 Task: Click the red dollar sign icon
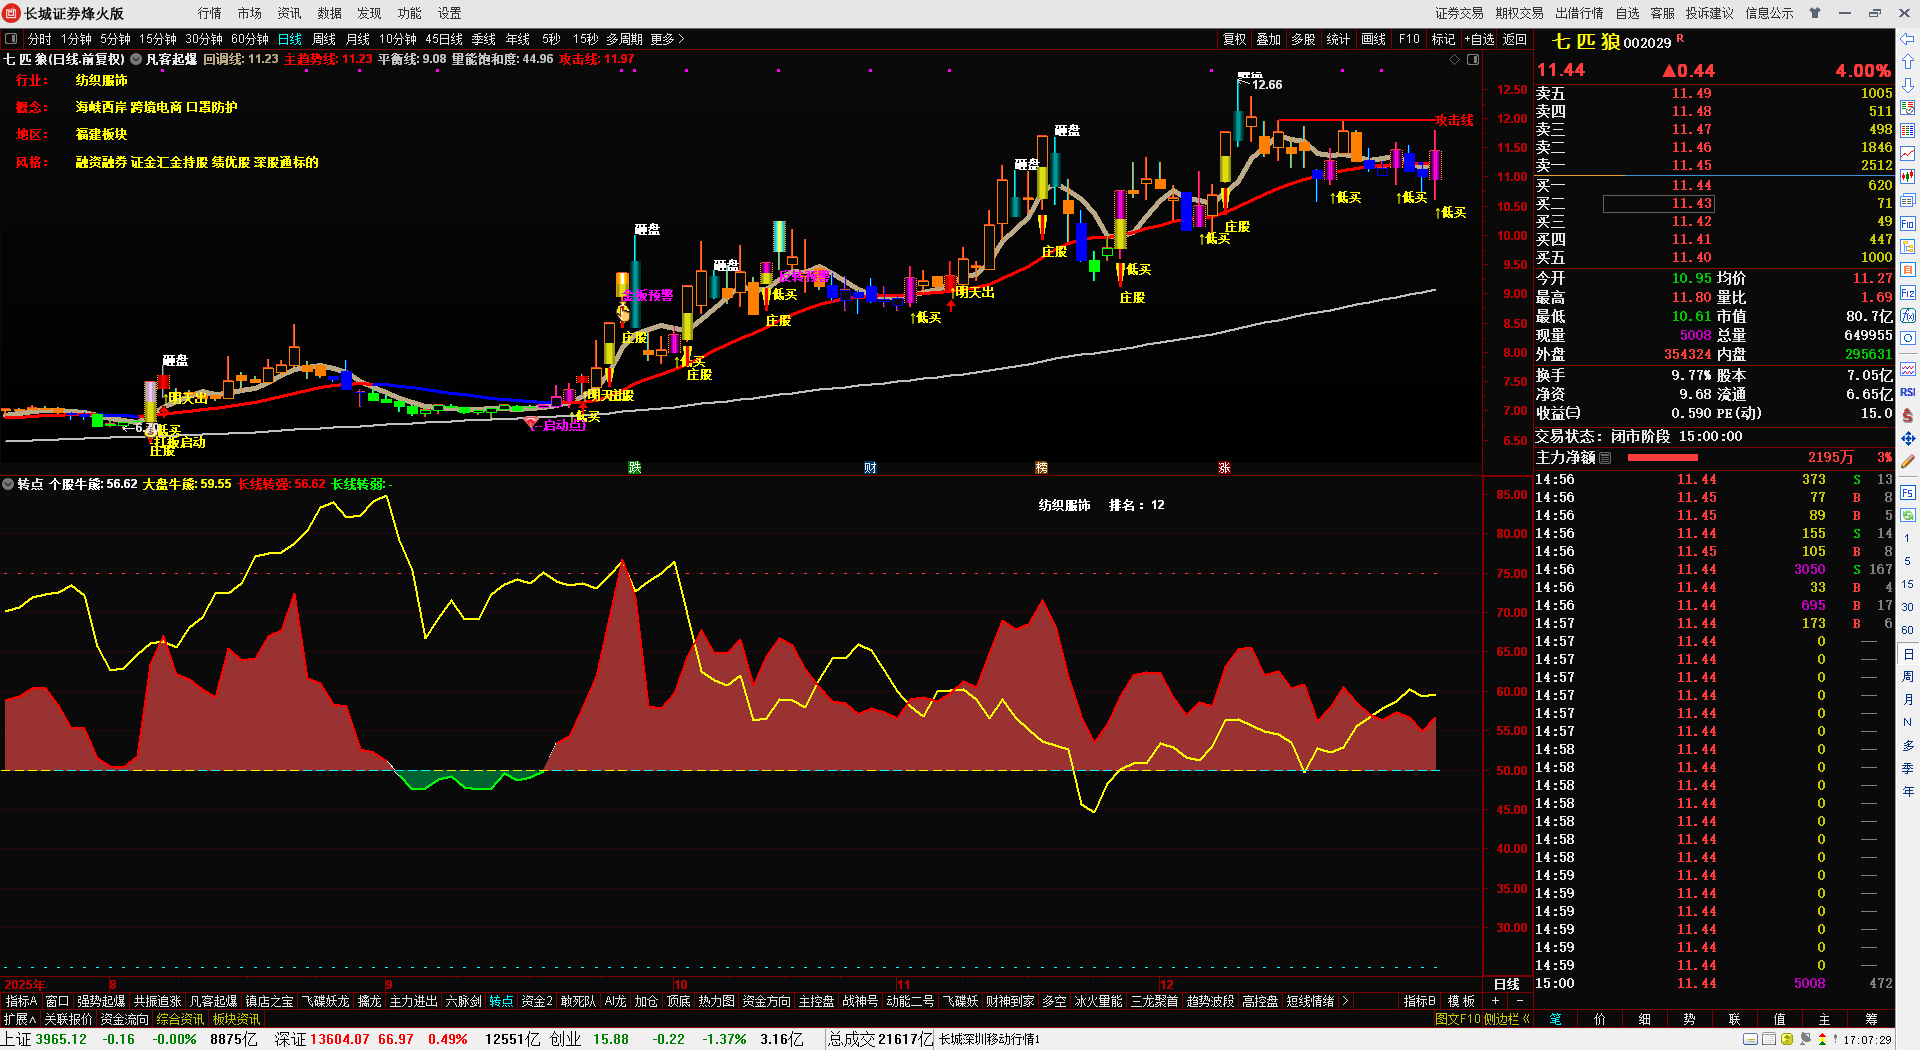pyautogui.click(x=1908, y=415)
